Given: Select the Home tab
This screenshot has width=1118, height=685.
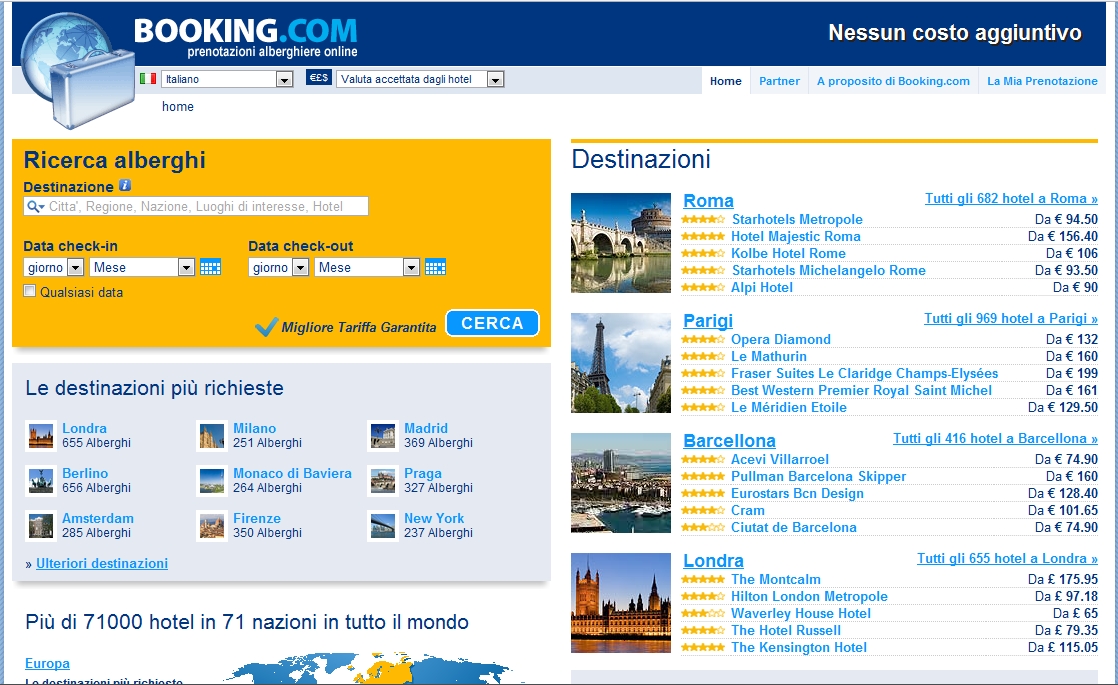Looking at the screenshot, I should pyautogui.click(x=726, y=81).
